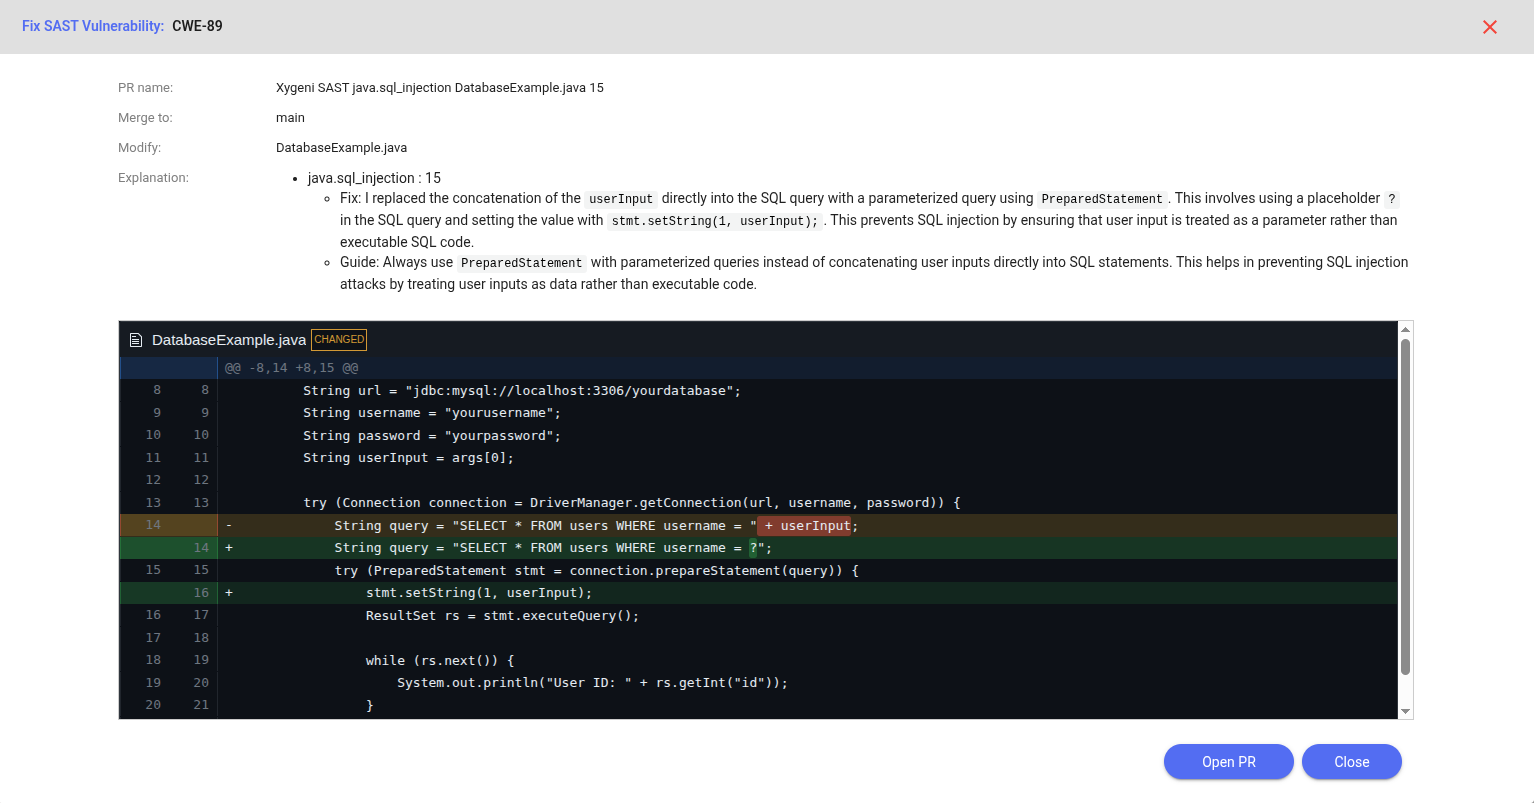Viewport: 1534px width, 803px height.
Task: Click the plus marker on the stmt.setString line
Action: [229, 593]
